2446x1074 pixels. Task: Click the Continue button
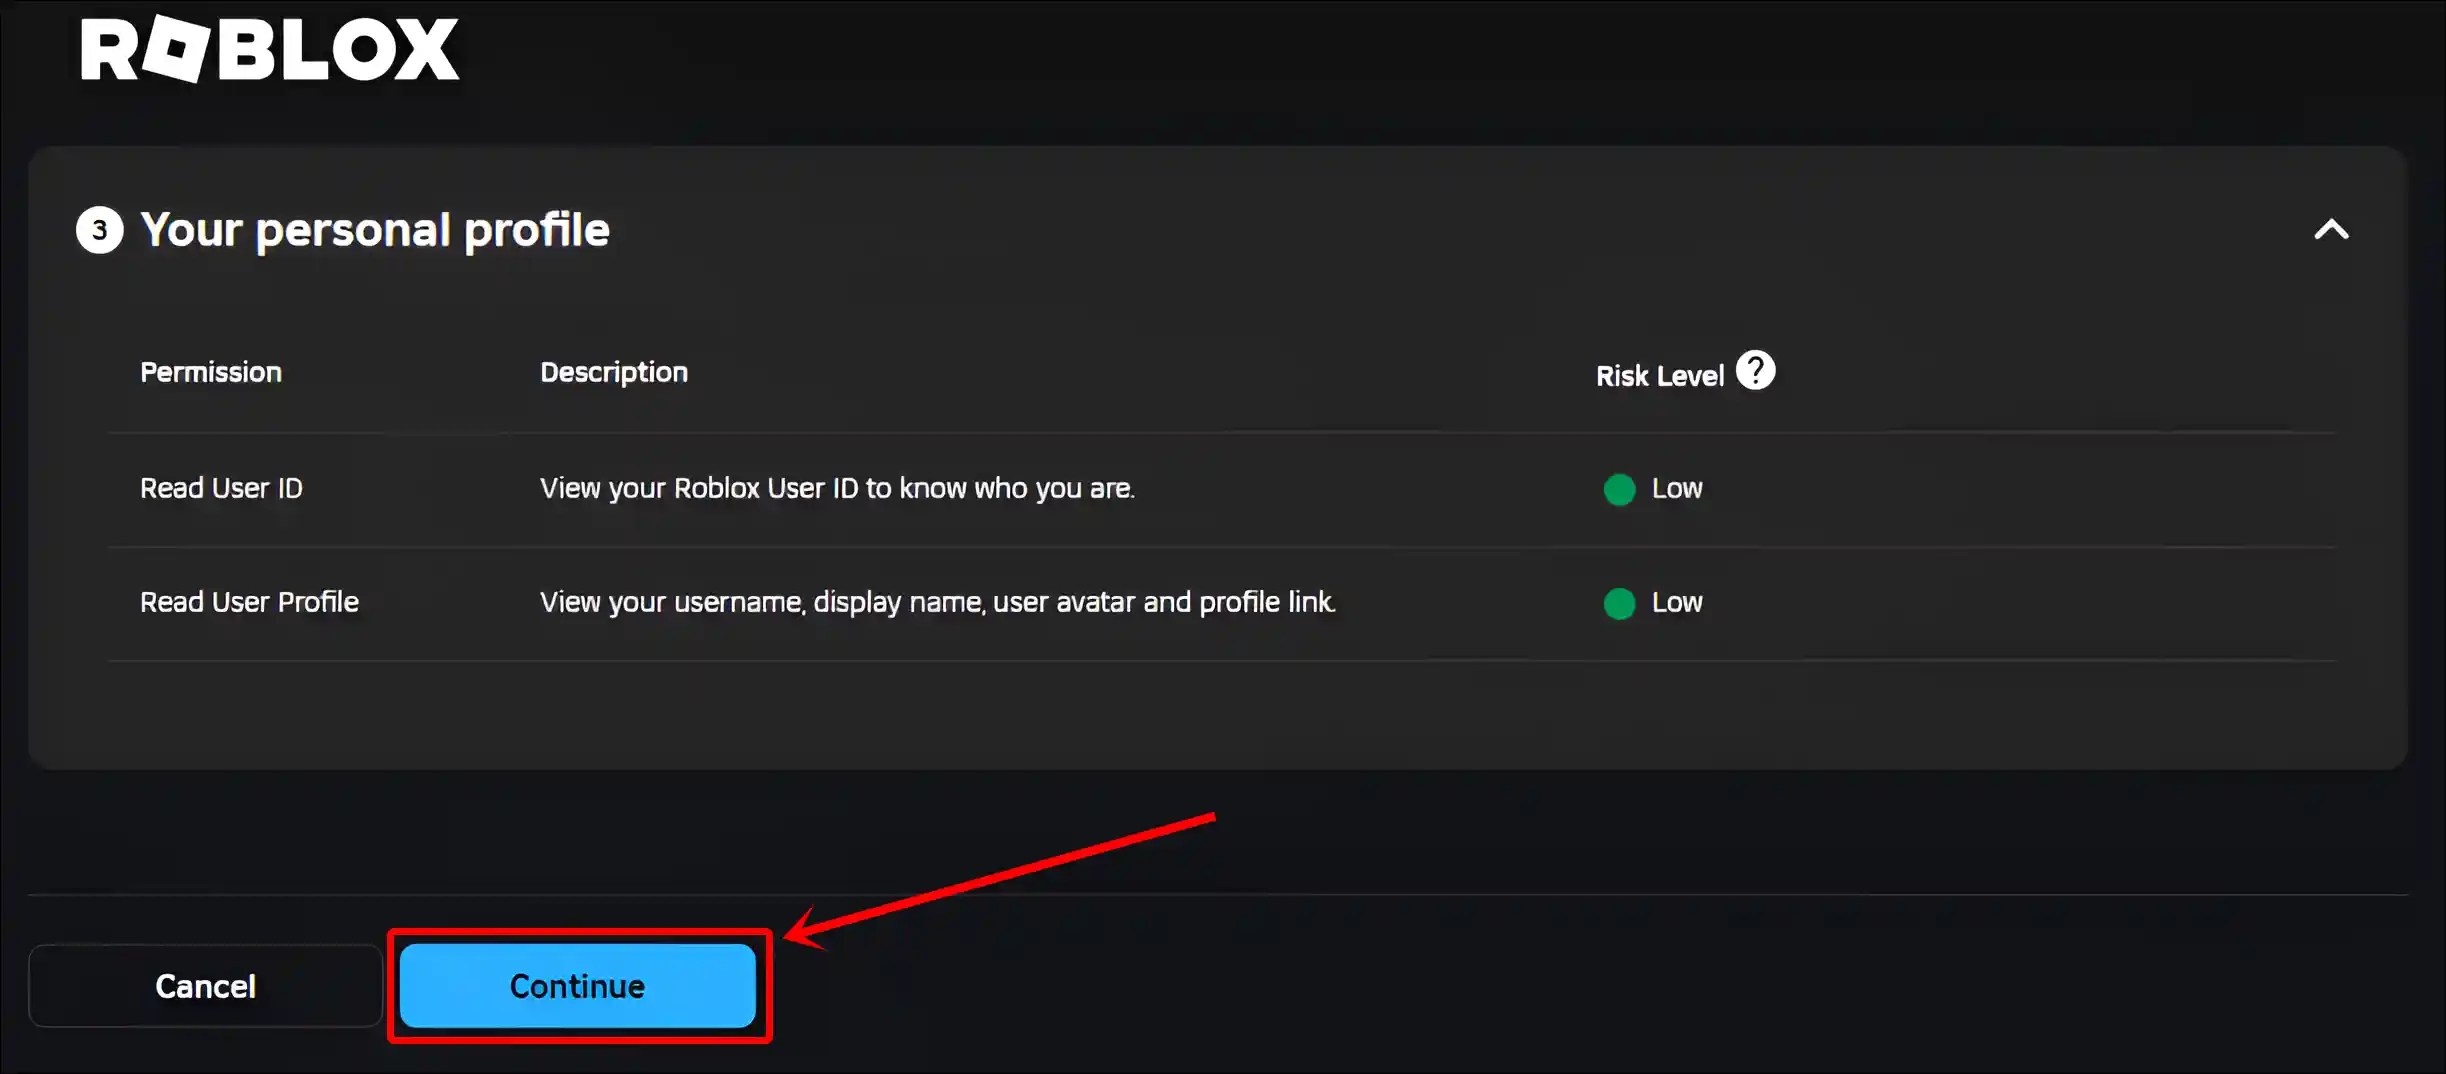click(x=578, y=986)
